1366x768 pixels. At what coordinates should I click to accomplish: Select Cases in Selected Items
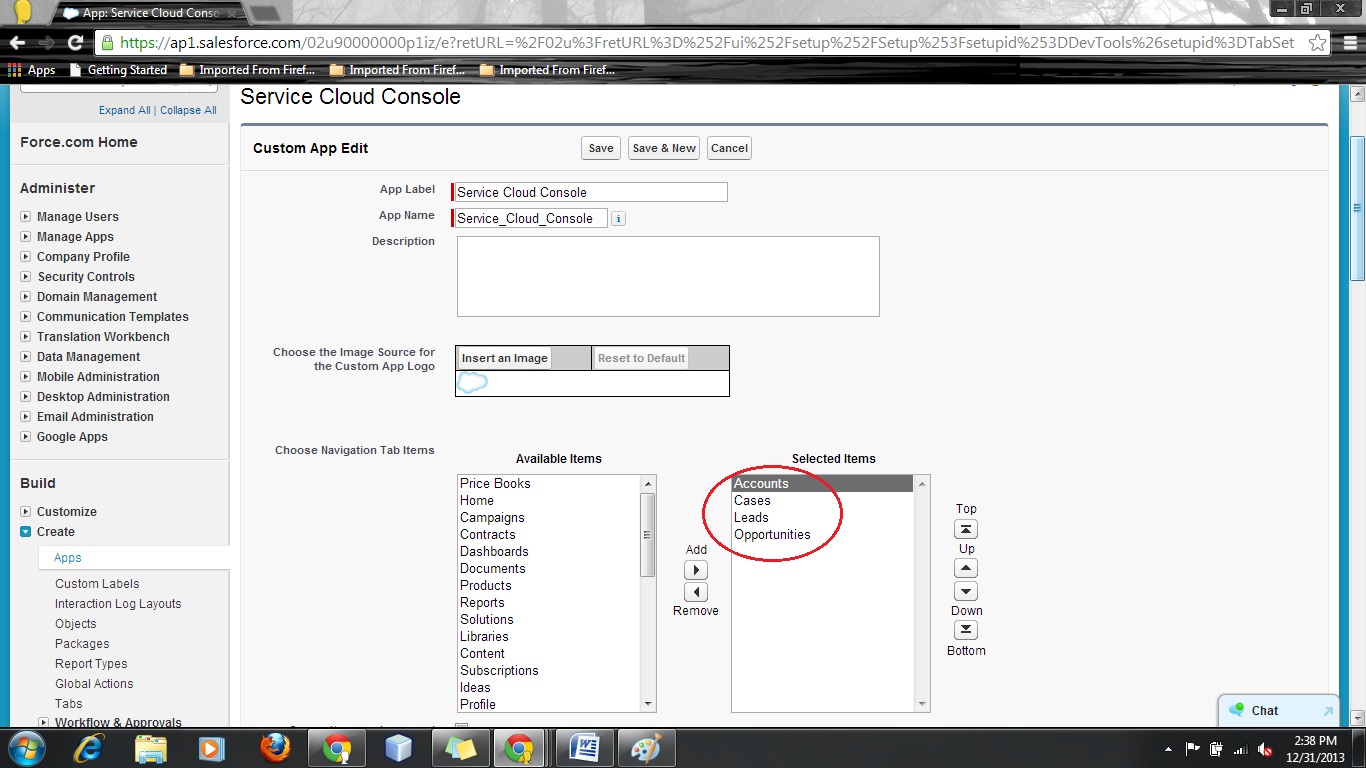pyautogui.click(x=822, y=501)
